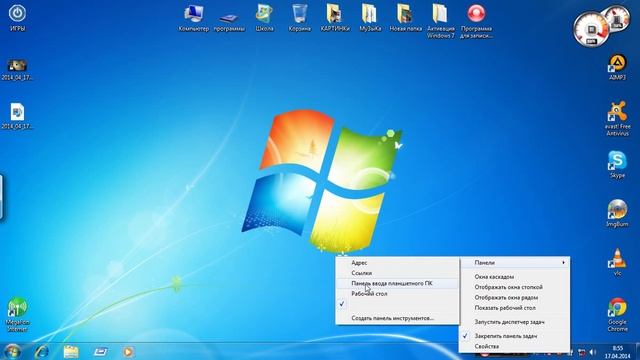
Task: Toggle the checked unnamed toolbar entry
Action: pyautogui.click(x=397, y=304)
